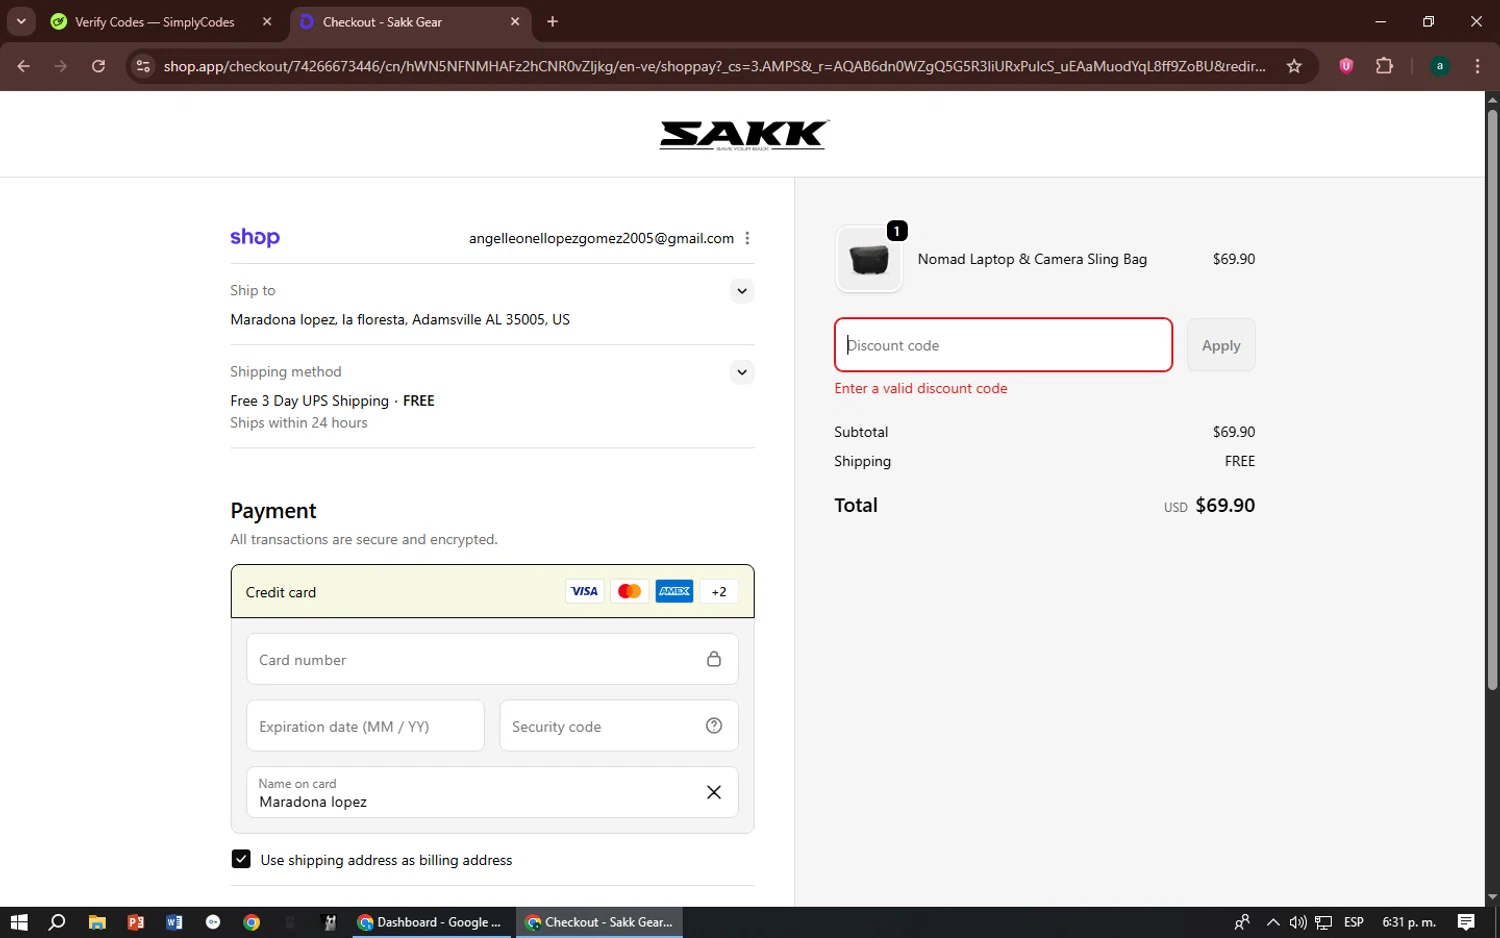Open the volume control in system tray
The height and width of the screenshot is (938, 1500).
tap(1298, 922)
